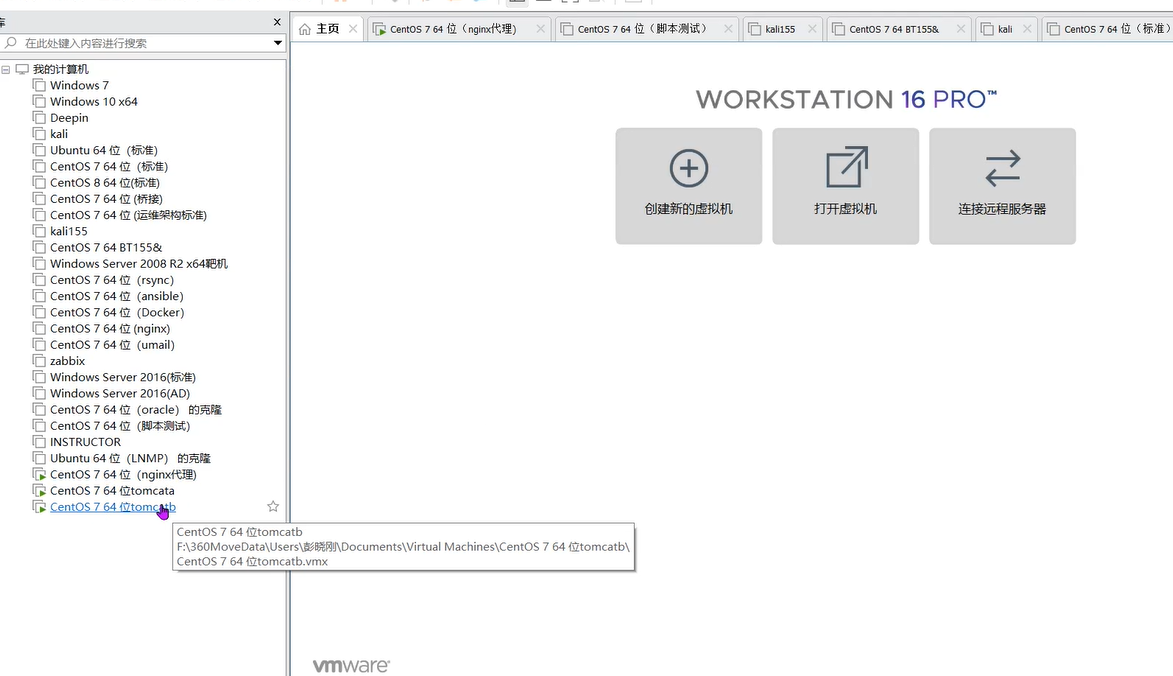
Task: Select CentOS 8 64 位(标准) entry
Action: click(105, 182)
